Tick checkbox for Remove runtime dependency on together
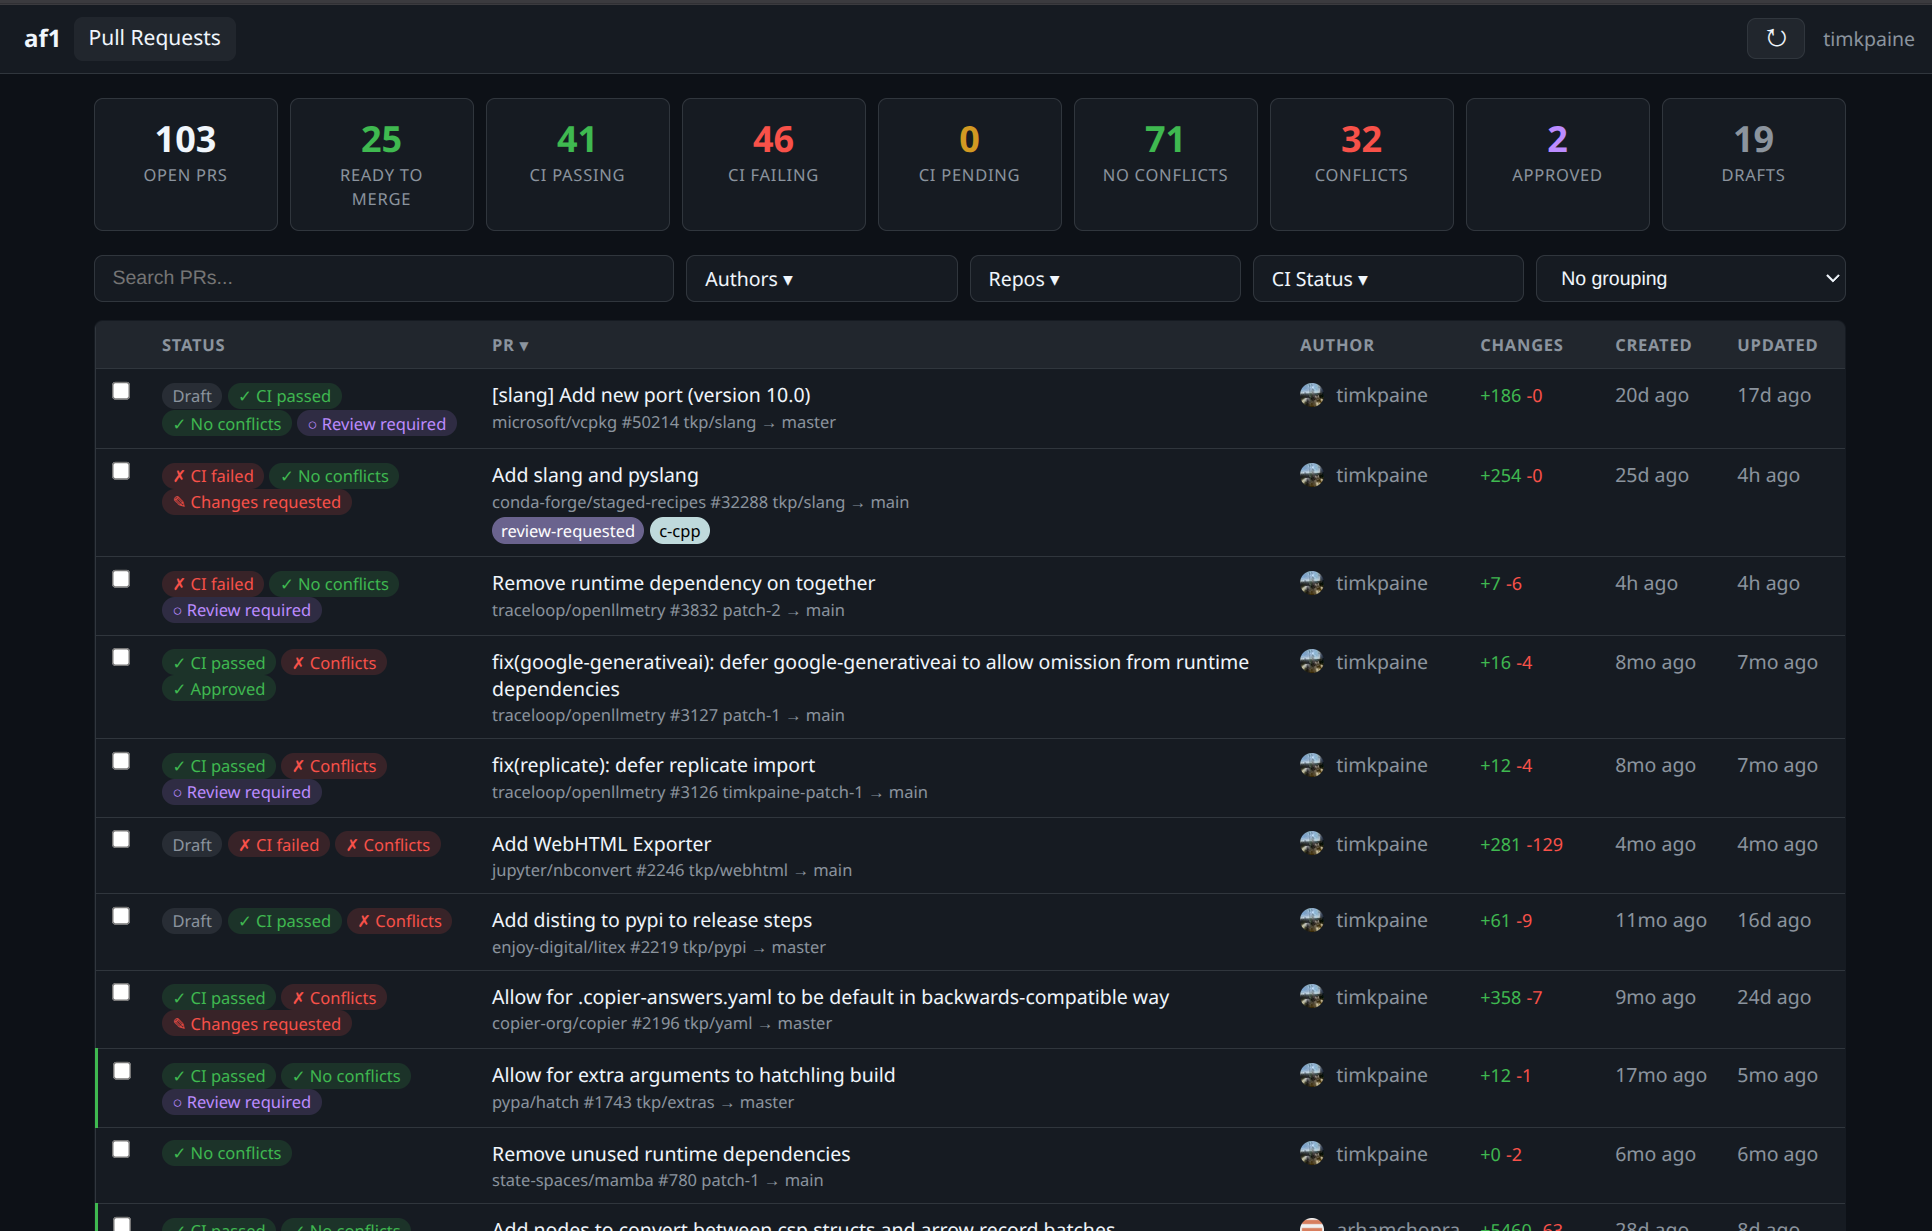Image resolution: width=1932 pixels, height=1231 pixels. (121, 579)
